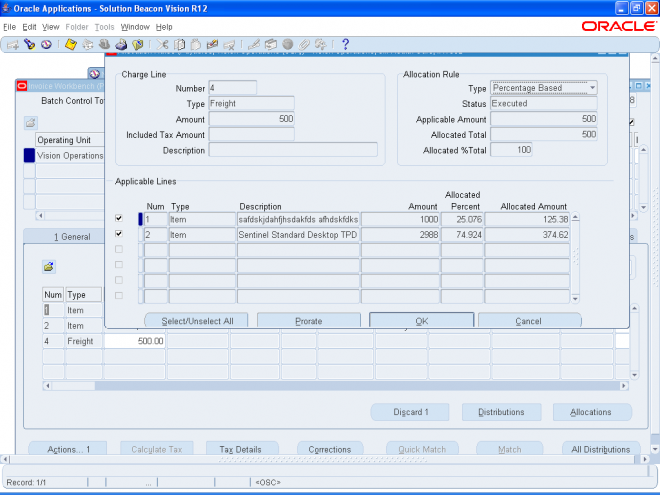This screenshot has height=495, width=660.
Task: Click Cancel in the allocation dialog
Action: tap(529, 321)
